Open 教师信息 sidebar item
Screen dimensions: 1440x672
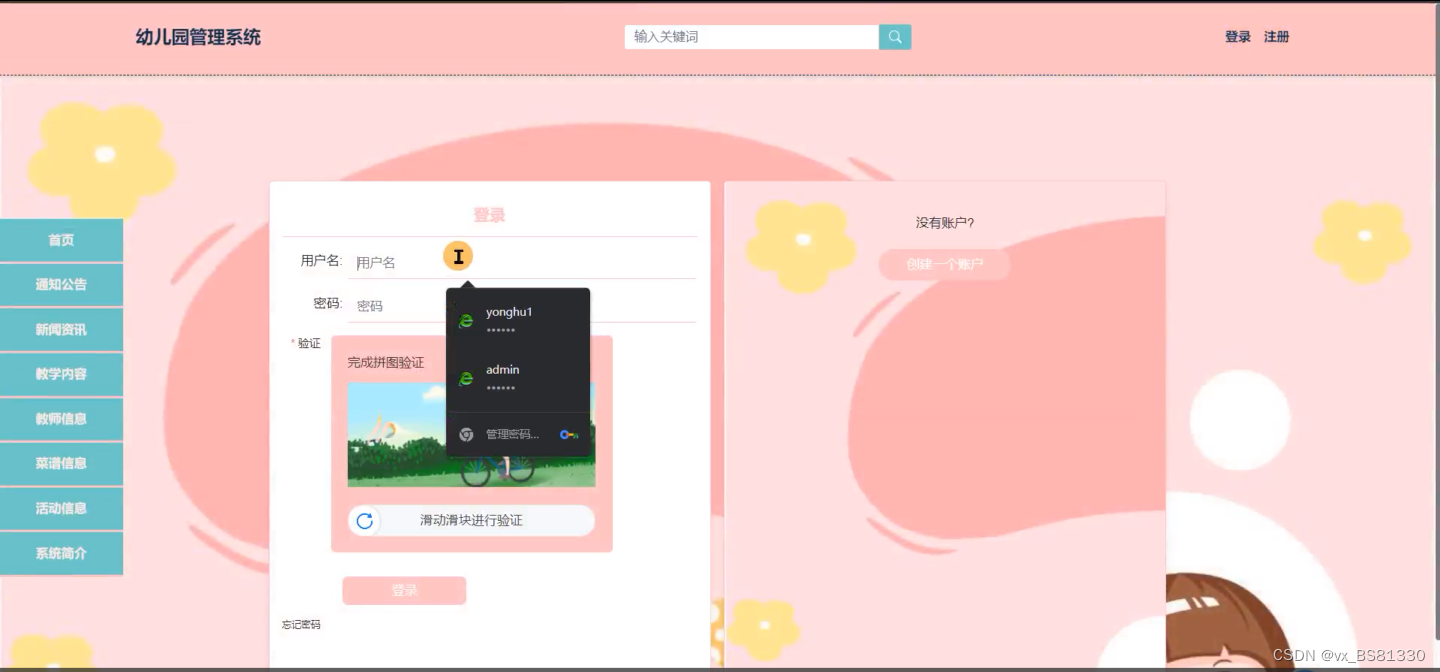coord(61,419)
